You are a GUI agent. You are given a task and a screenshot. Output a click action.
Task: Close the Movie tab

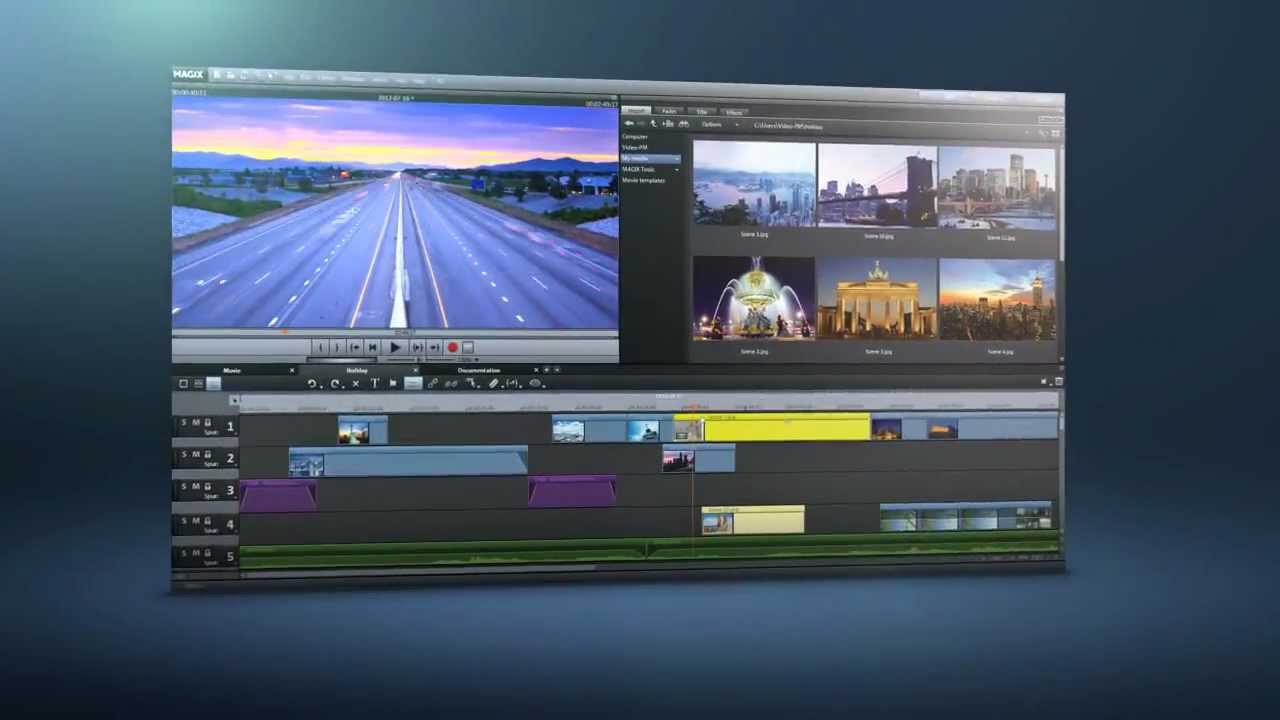click(292, 370)
